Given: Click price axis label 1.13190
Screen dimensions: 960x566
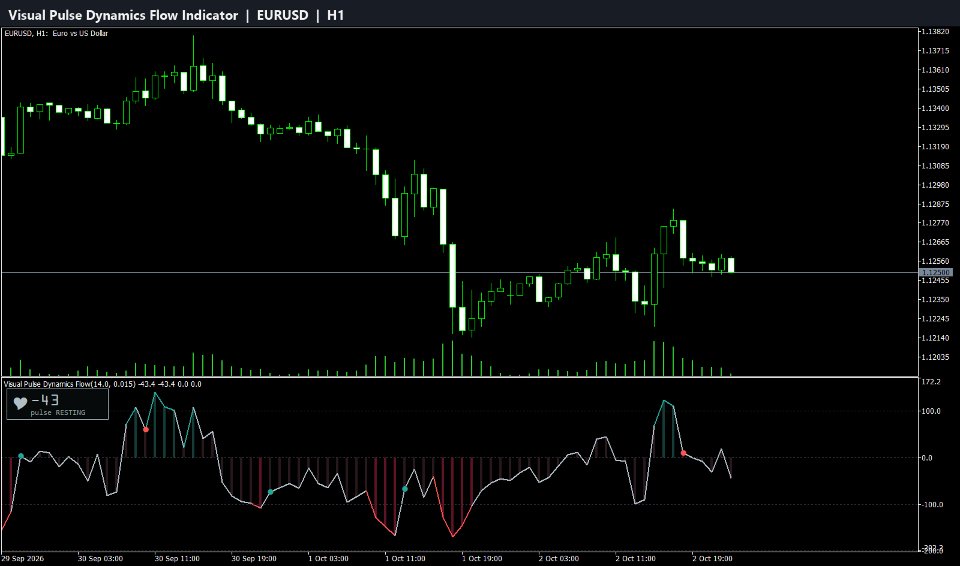Looking at the screenshot, I should pyautogui.click(x=935, y=146).
